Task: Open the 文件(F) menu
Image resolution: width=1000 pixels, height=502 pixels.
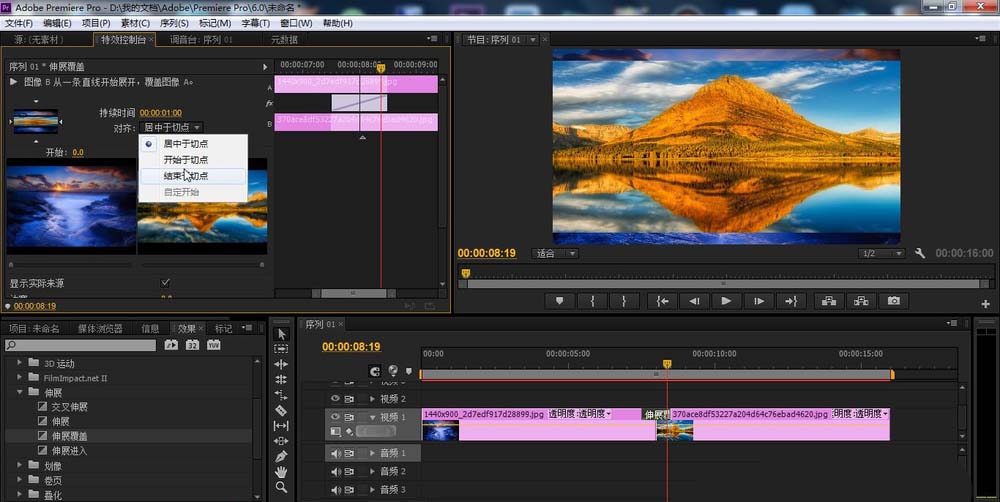Action: coord(19,23)
